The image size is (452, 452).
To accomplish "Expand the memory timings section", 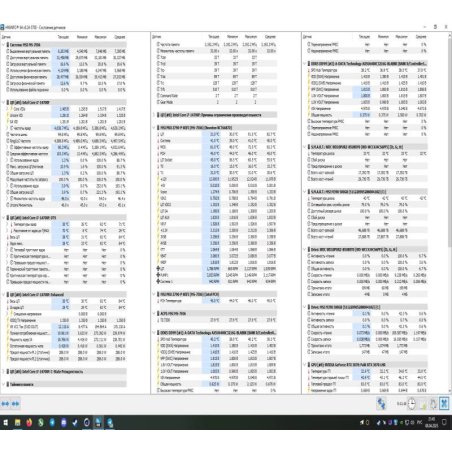I will coord(4,384).
